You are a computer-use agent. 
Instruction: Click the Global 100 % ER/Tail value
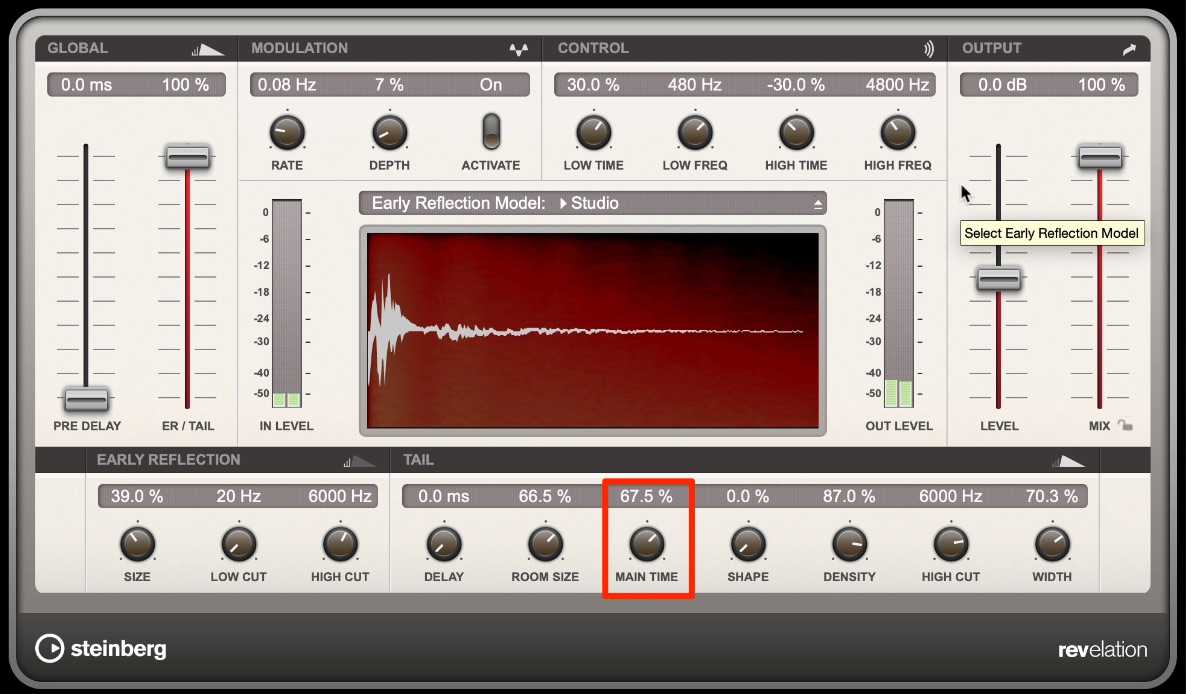click(x=185, y=85)
